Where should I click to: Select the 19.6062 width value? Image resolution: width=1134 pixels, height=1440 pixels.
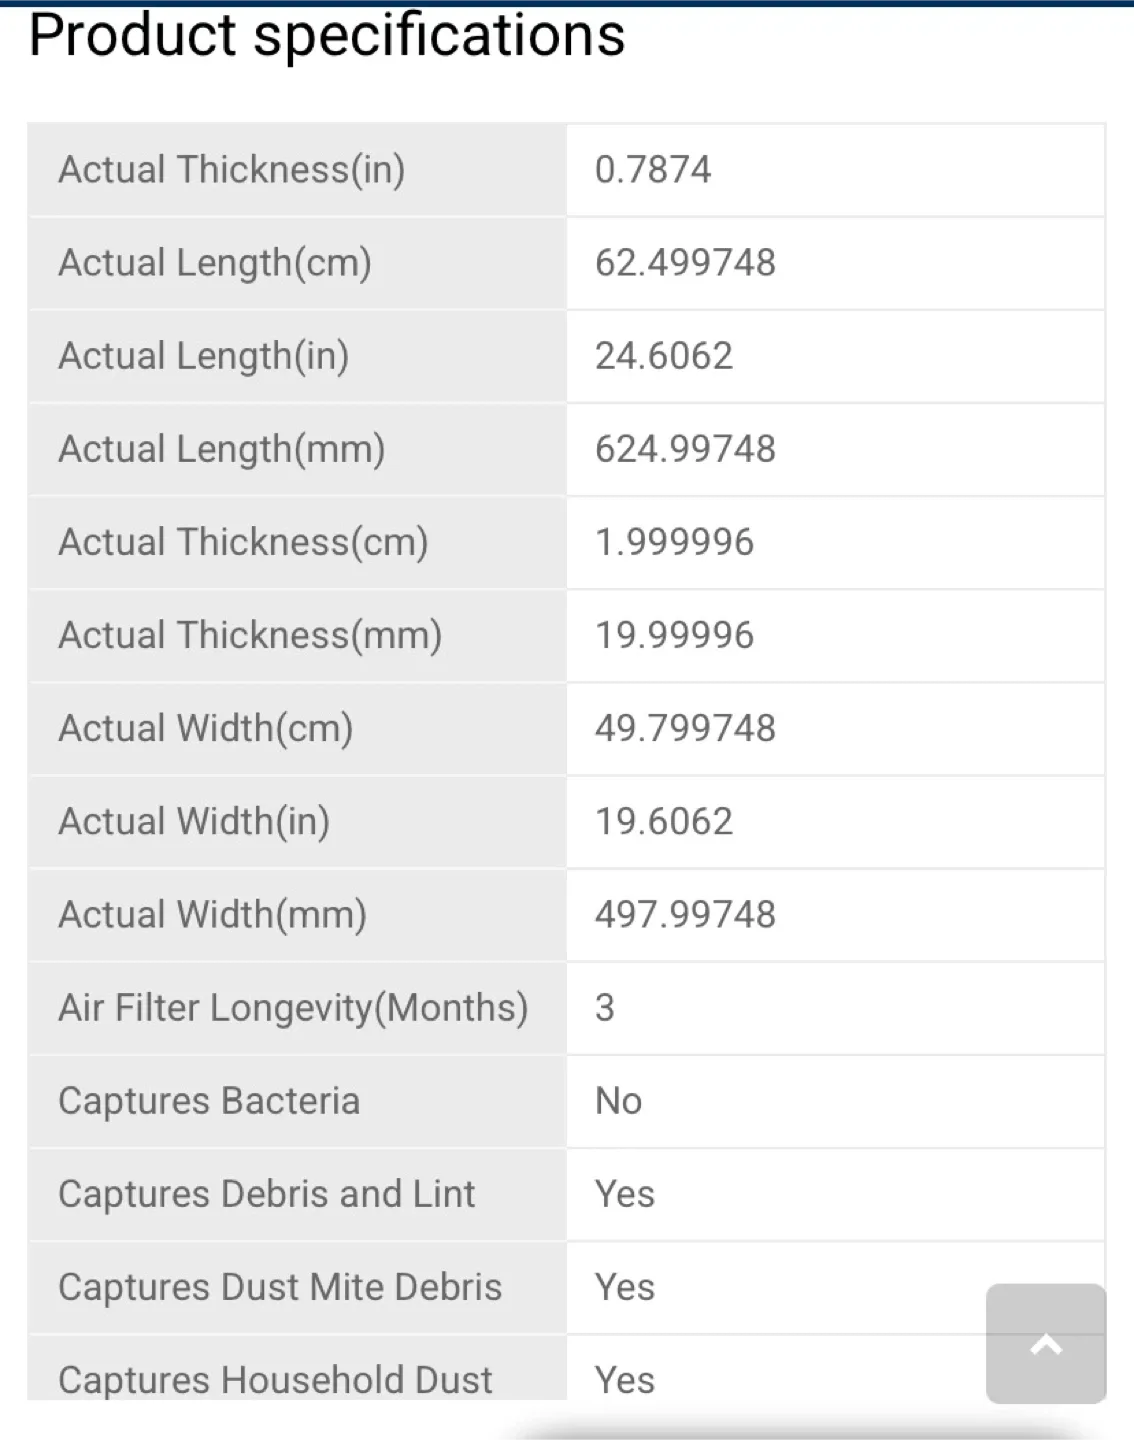pos(664,821)
